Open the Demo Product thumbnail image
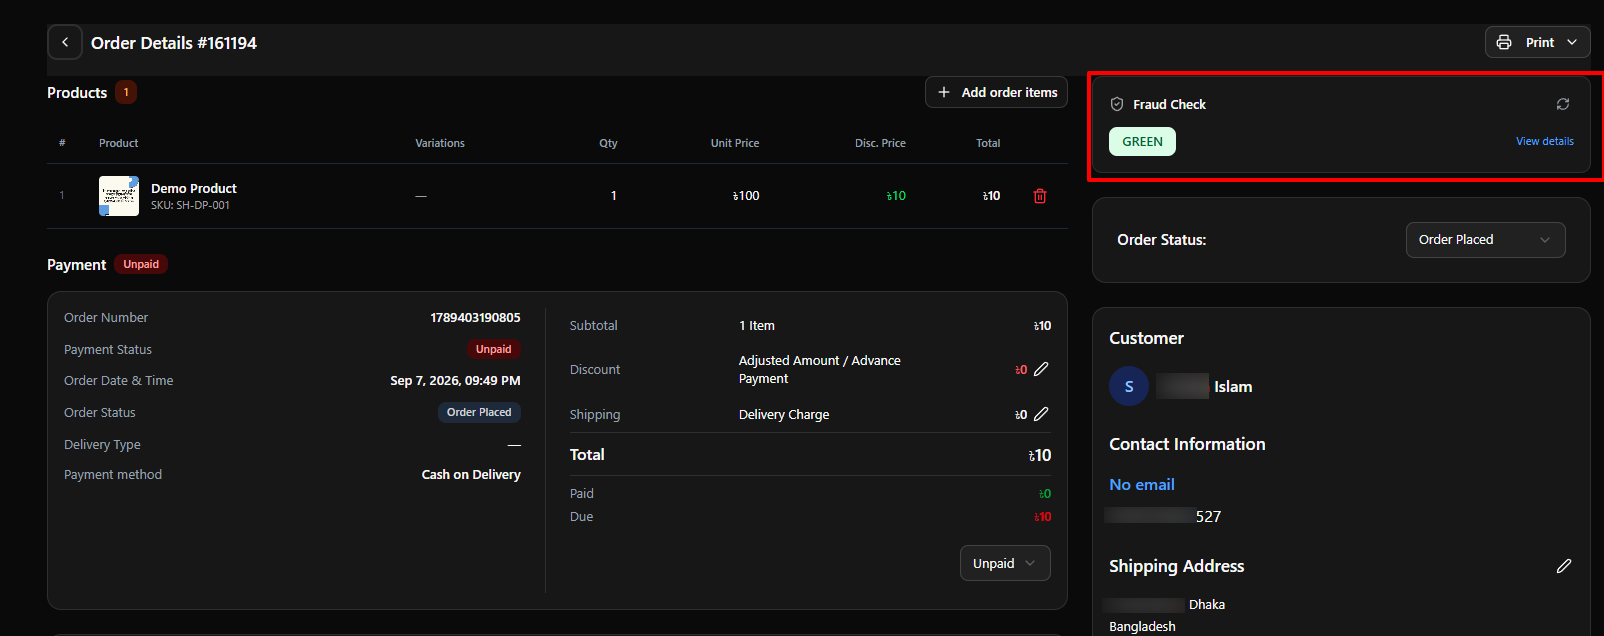The image size is (1604, 636). click(x=119, y=196)
